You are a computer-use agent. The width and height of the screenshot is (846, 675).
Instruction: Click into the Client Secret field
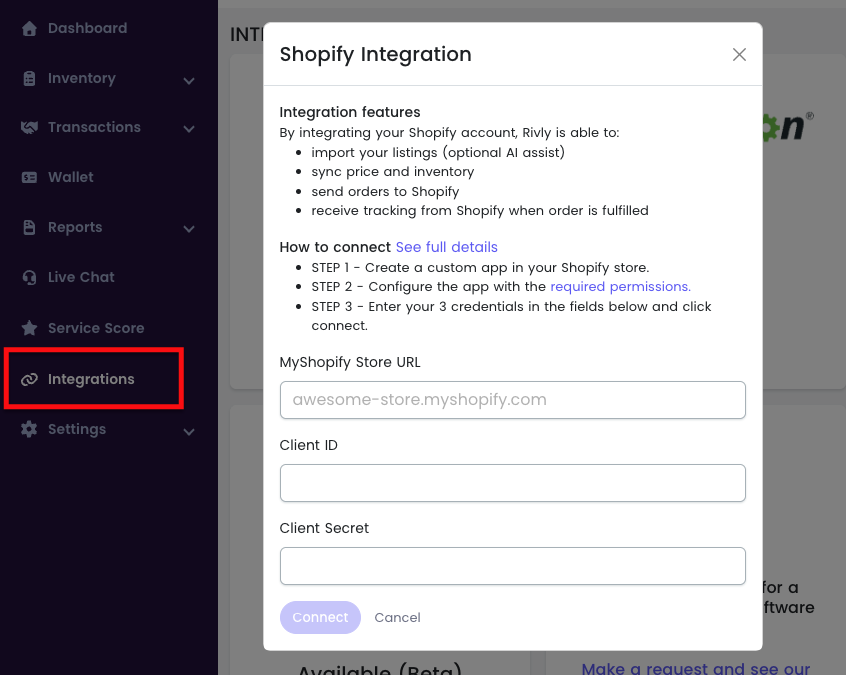(x=512, y=566)
